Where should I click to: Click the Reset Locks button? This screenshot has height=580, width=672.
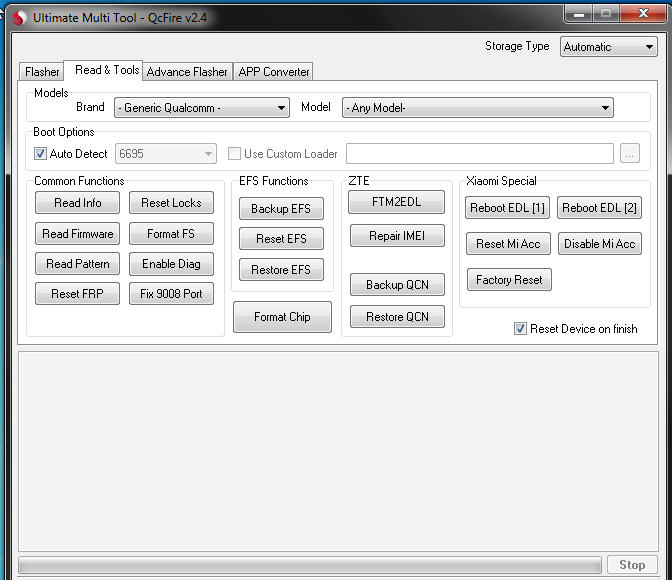click(171, 203)
